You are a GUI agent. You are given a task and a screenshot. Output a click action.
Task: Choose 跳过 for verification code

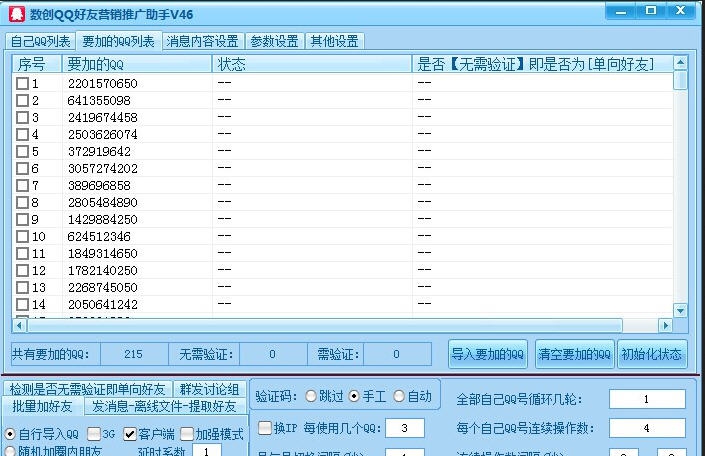311,396
